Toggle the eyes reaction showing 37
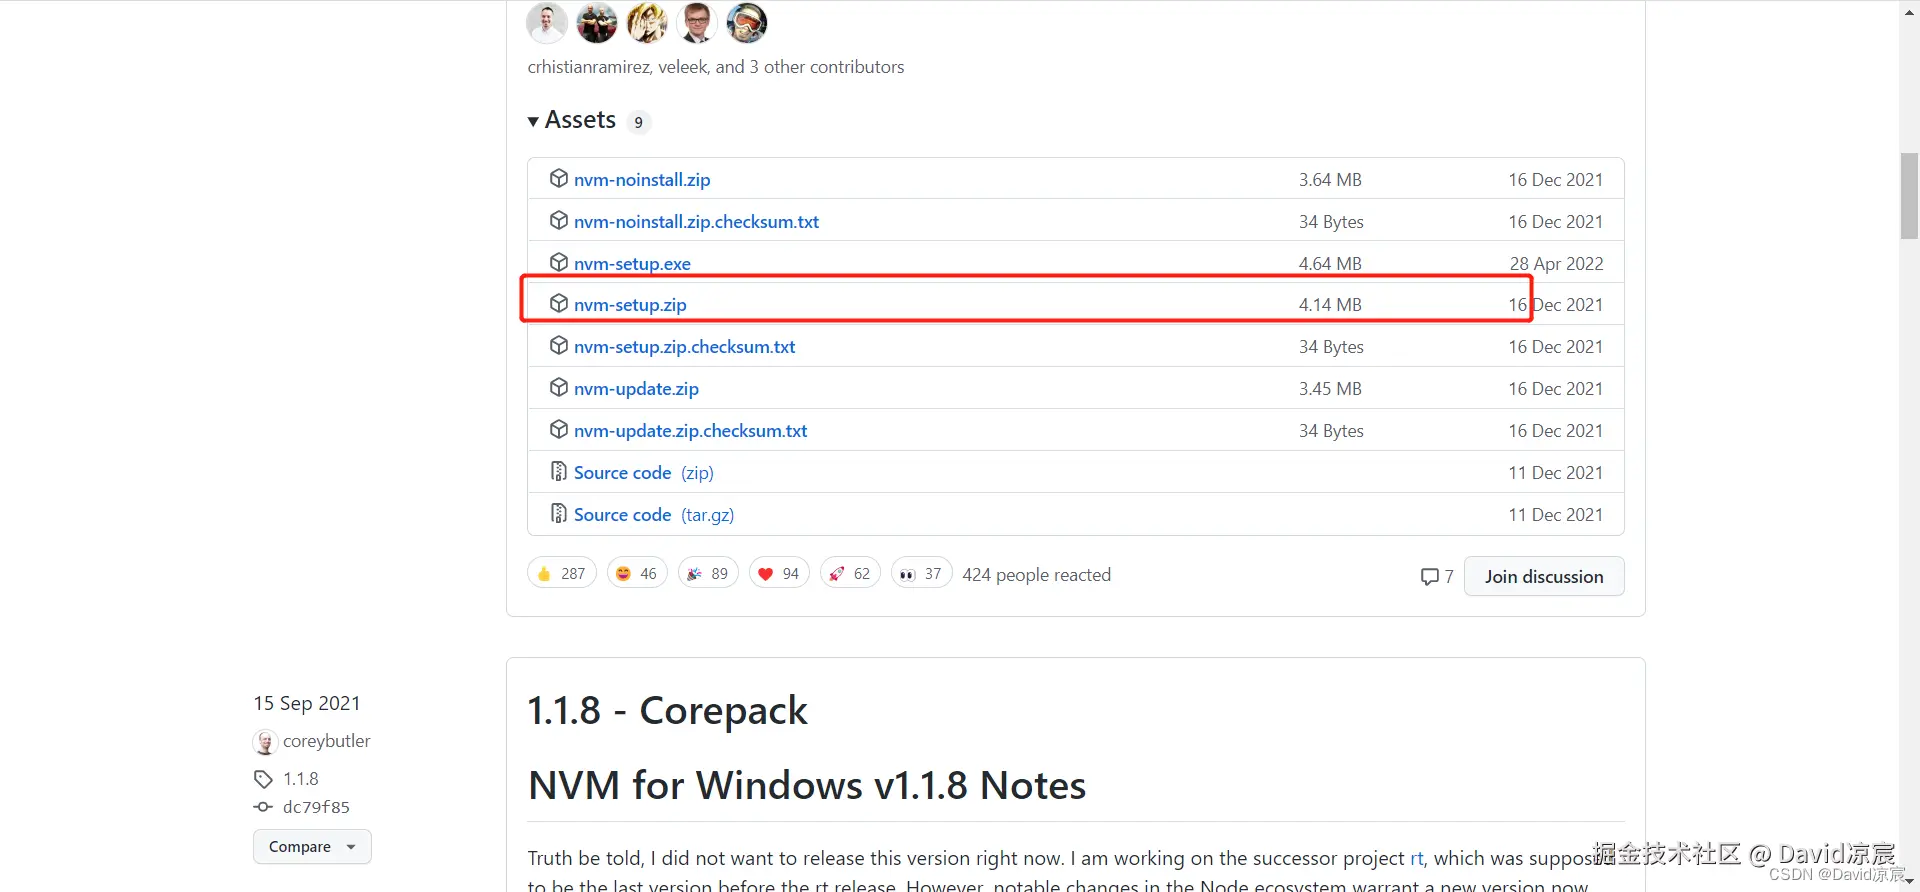Screen dimensions: 1920x892 pyautogui.click(x=921, y=573)
